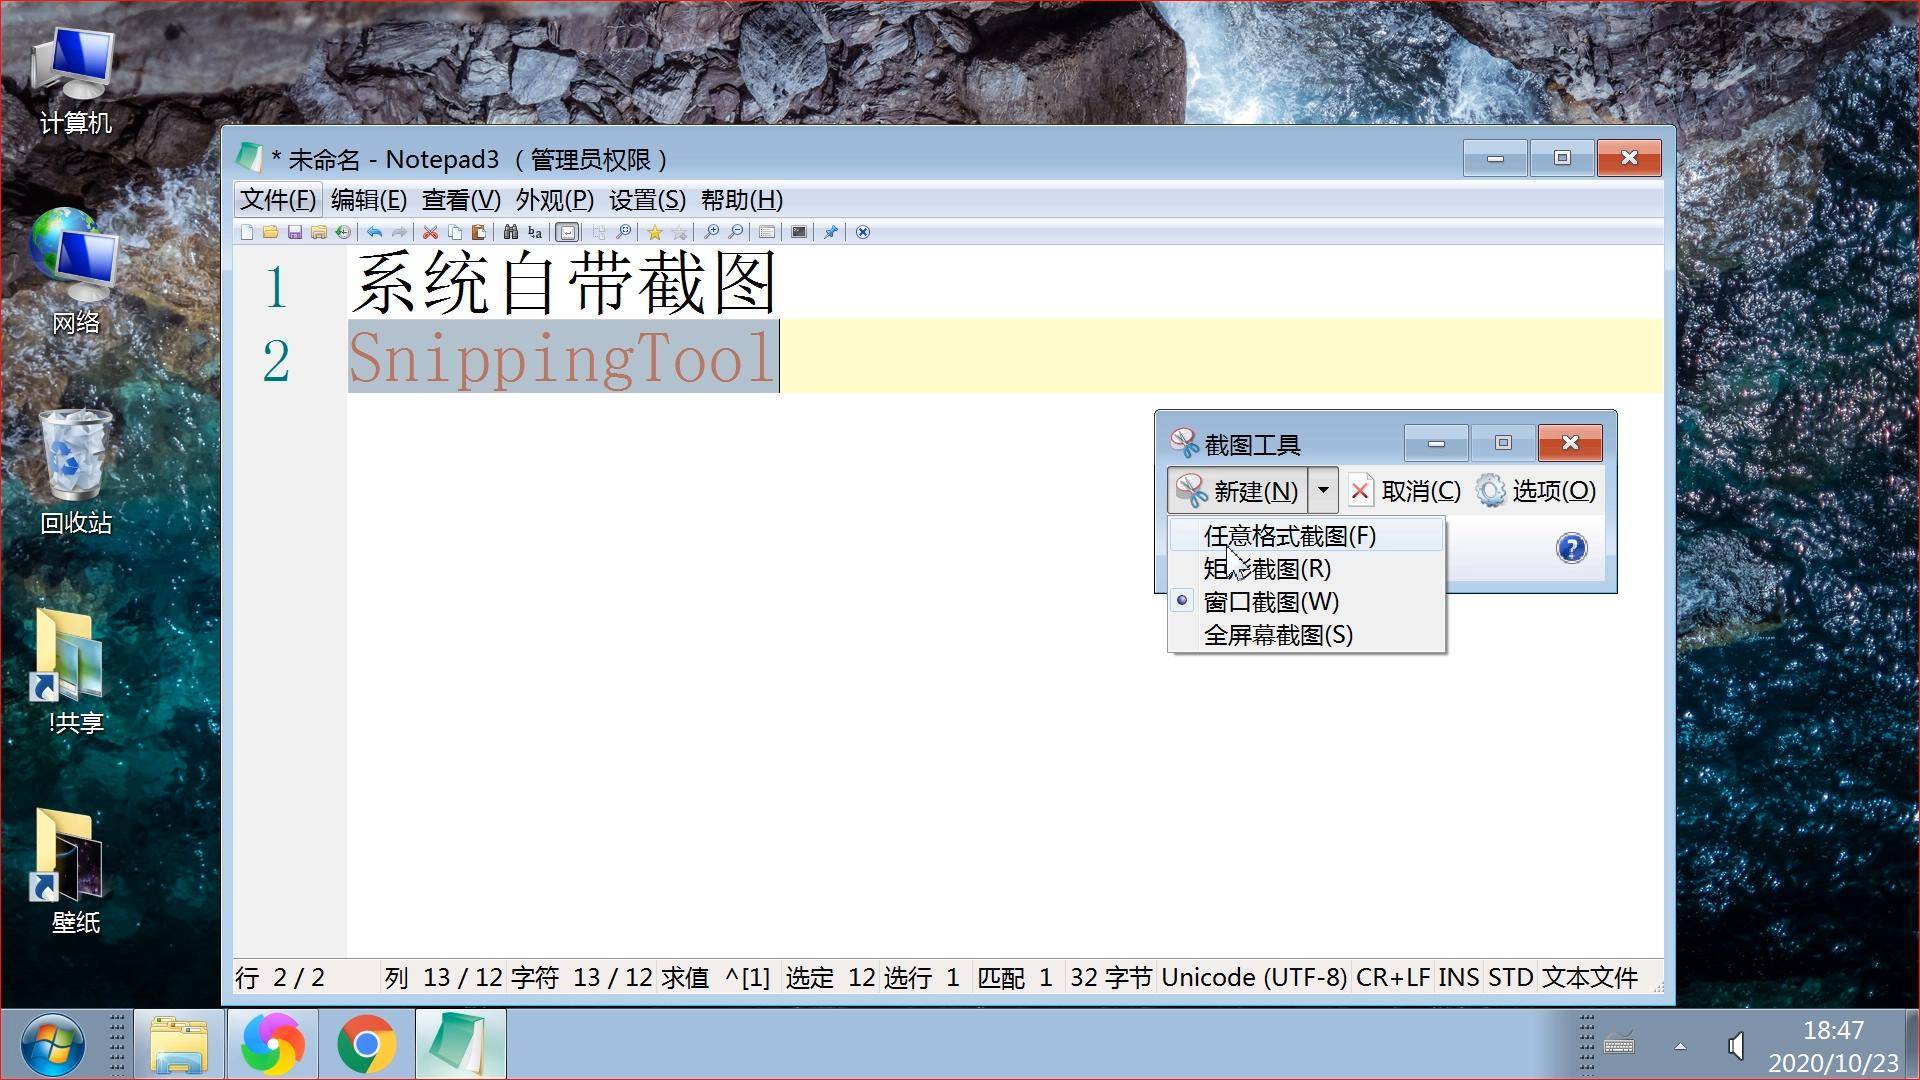Click the purple Save file toolbar icon
Image resolution: width=1920 pixels, height=1080 pixels.
tap(295, 232)
